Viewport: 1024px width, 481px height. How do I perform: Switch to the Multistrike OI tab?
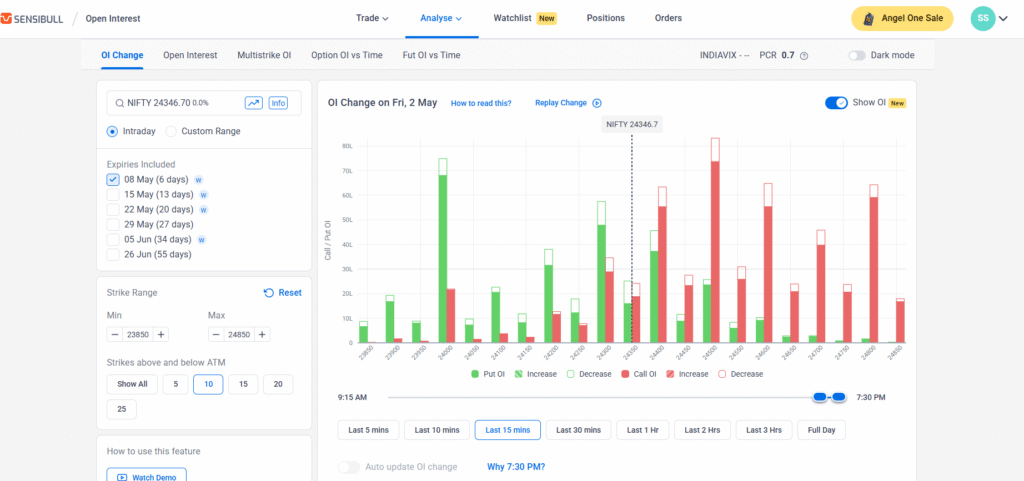[264, 55]
